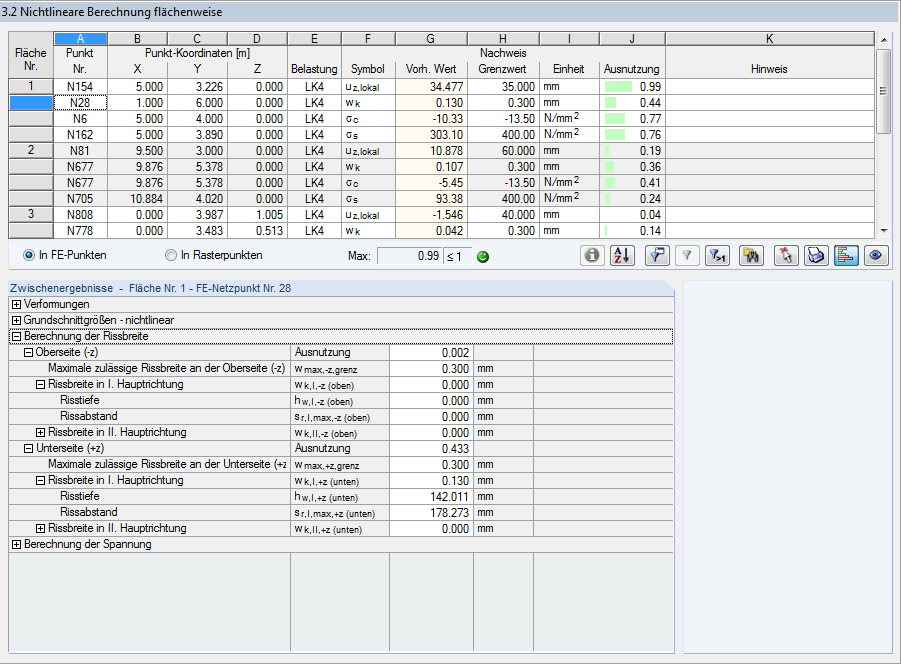Click the info icon button in toolbar
The height and width of the screenshot is (664, 901).
pos(592,255)
